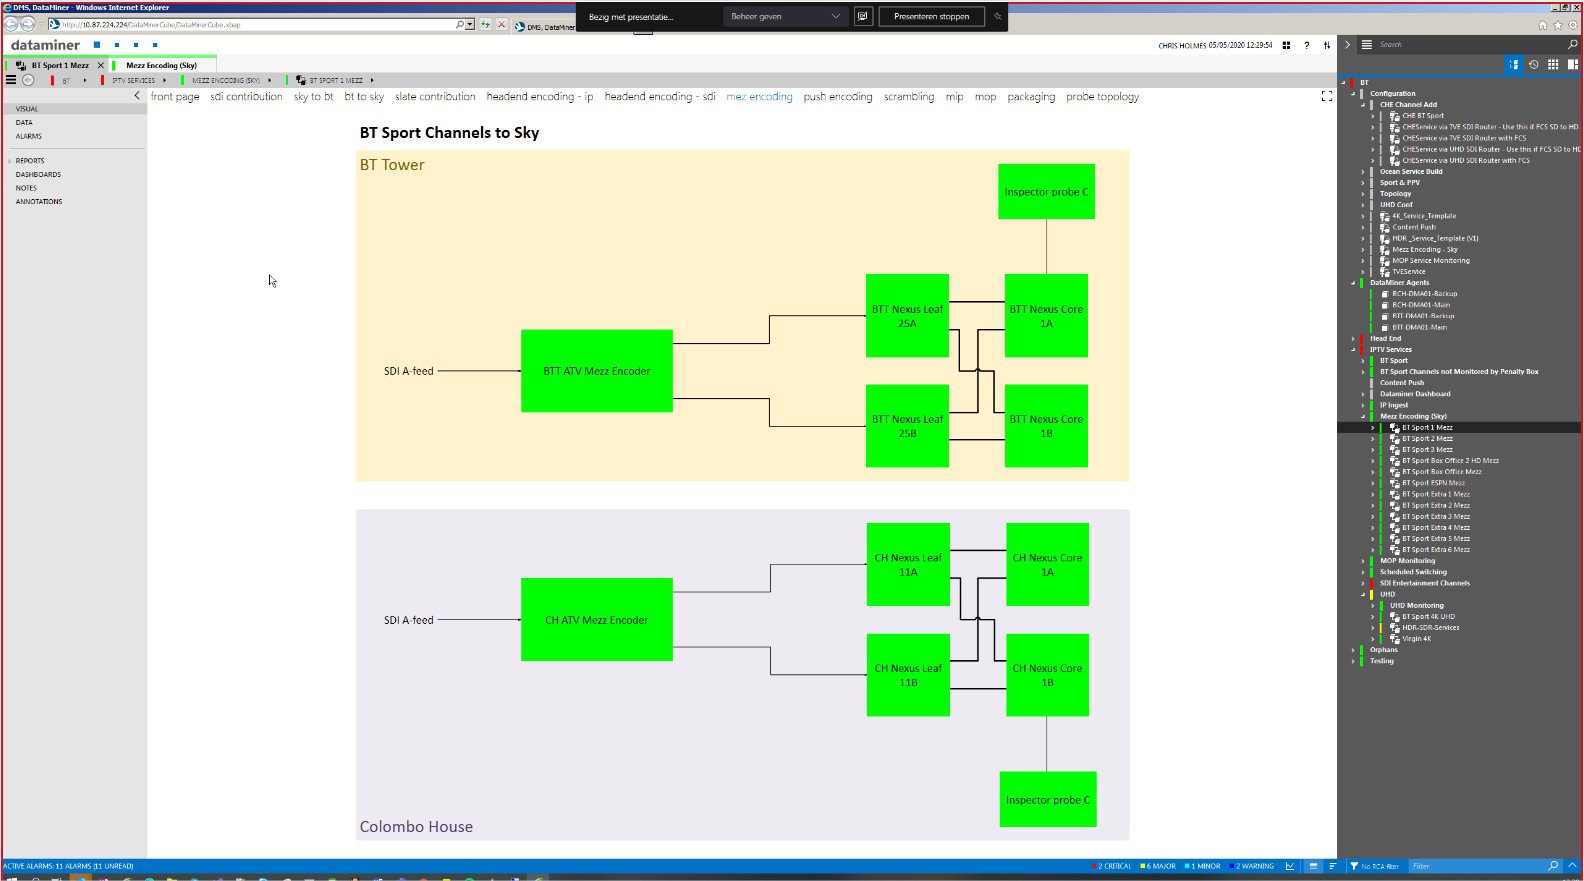Click the BTT ATV Mezz Encoder block
1584x881 pixels.
coord(597,371)
